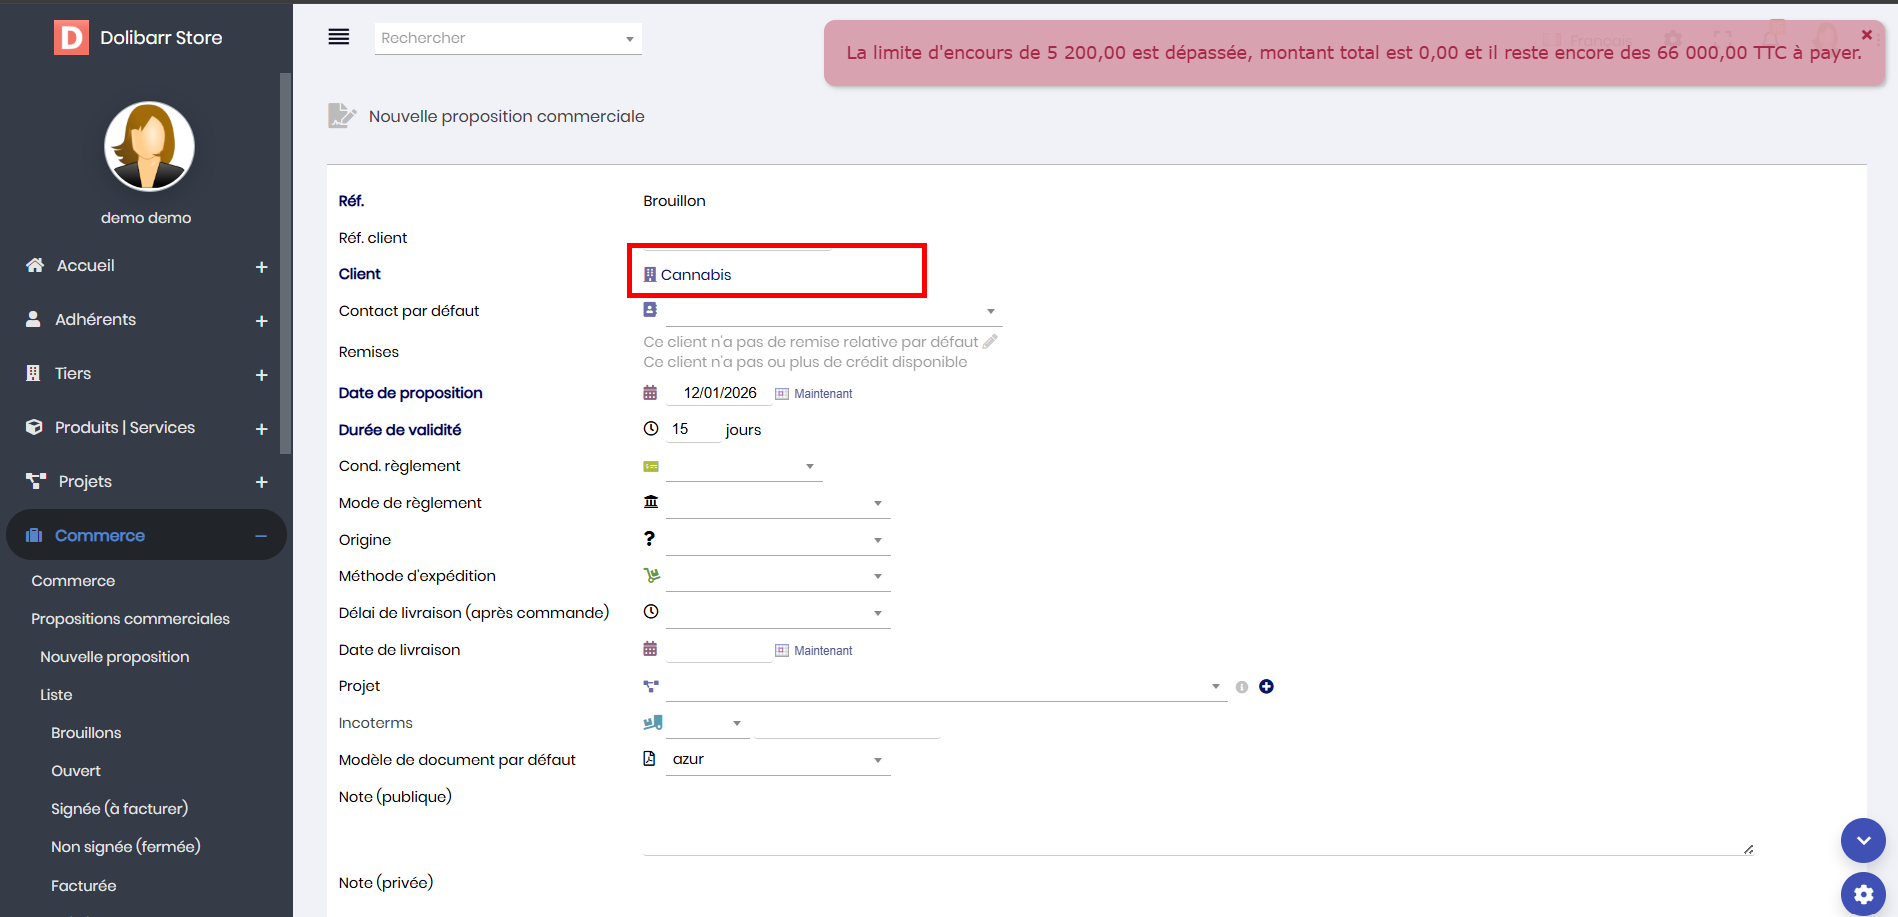This screenshot has height=917, width=1898.
Task: Click Maintenant next to Date de livraison
Action: pyautogui.click(x=822, y=651)
